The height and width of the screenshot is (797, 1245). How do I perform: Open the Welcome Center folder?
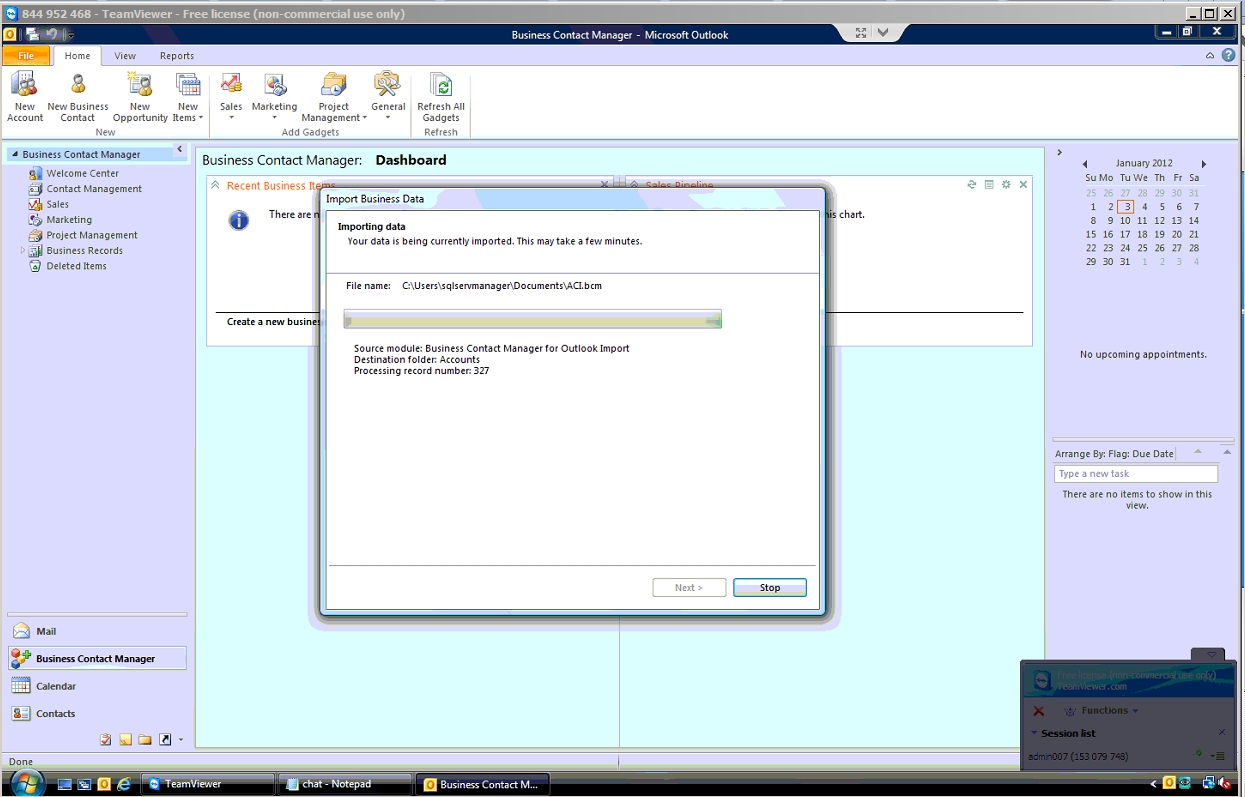82,173
